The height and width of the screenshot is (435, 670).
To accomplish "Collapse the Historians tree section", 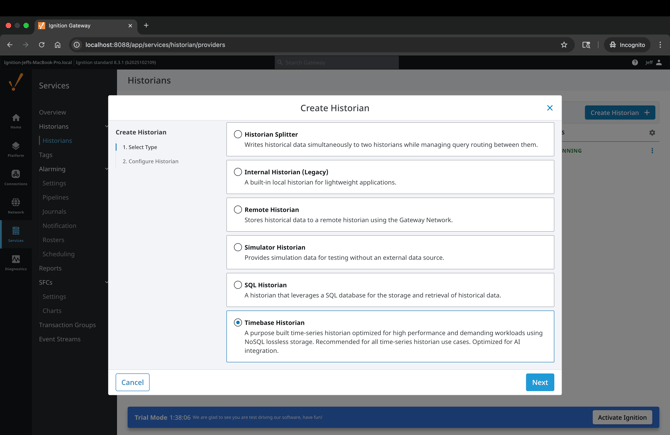I will pyautogui.click(x=106, y=127).
